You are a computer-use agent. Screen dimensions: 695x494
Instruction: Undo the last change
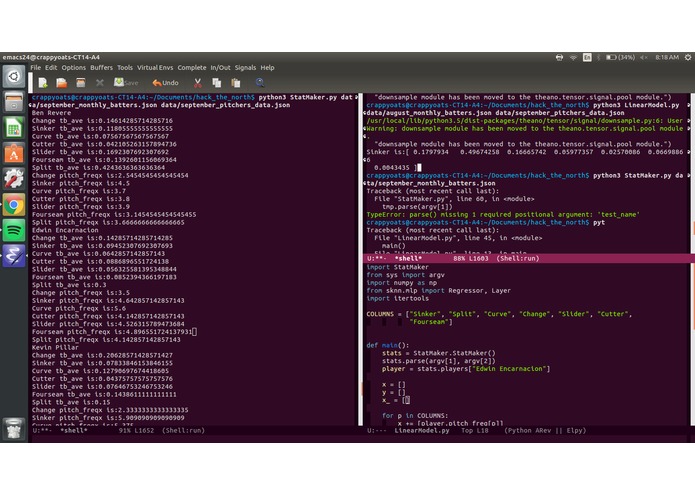[165, 82]
